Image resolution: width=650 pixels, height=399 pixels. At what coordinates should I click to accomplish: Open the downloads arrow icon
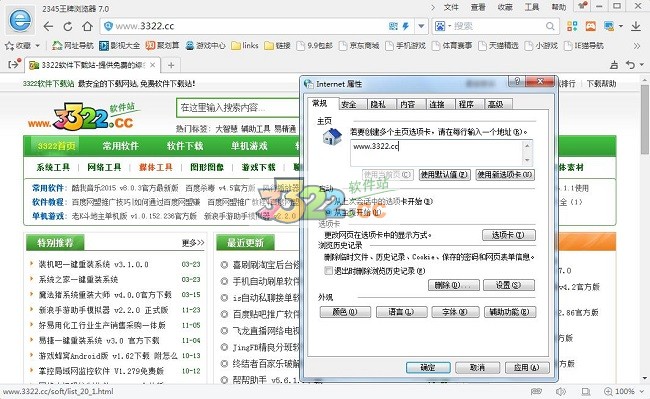pyautogui.click(x=636, y=26)
